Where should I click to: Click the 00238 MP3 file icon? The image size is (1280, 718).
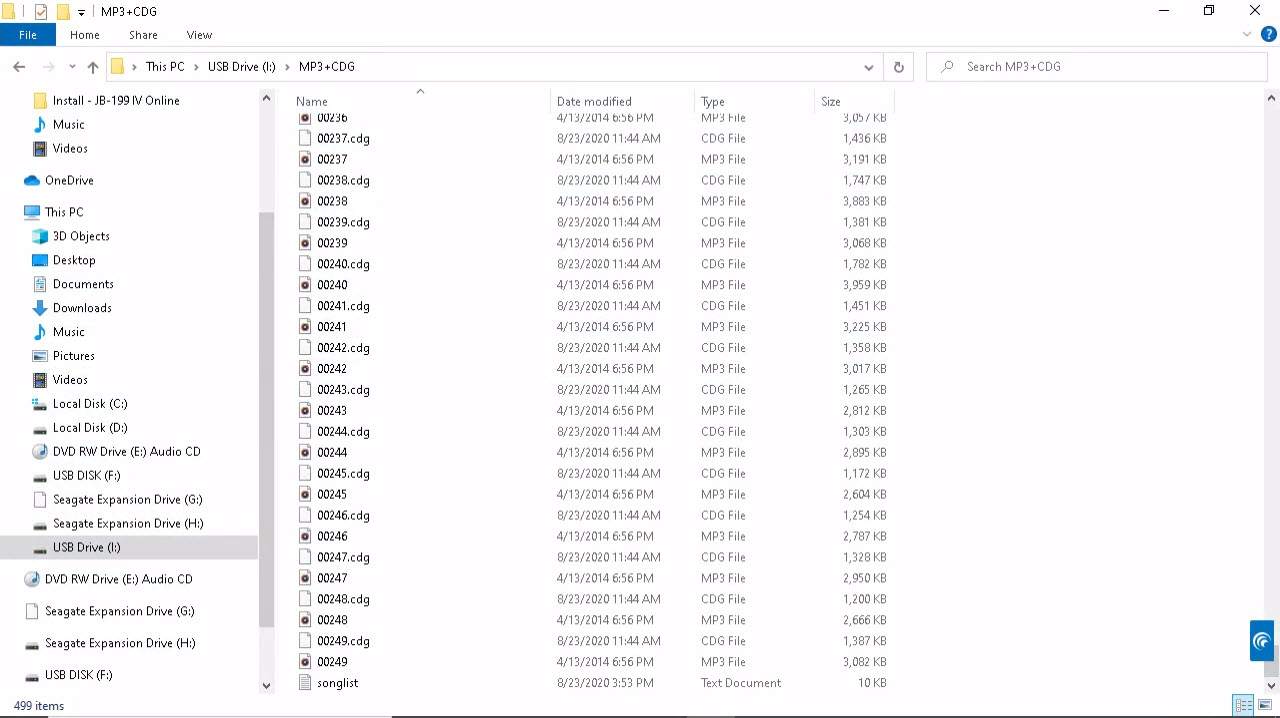[x=305, y=202]
